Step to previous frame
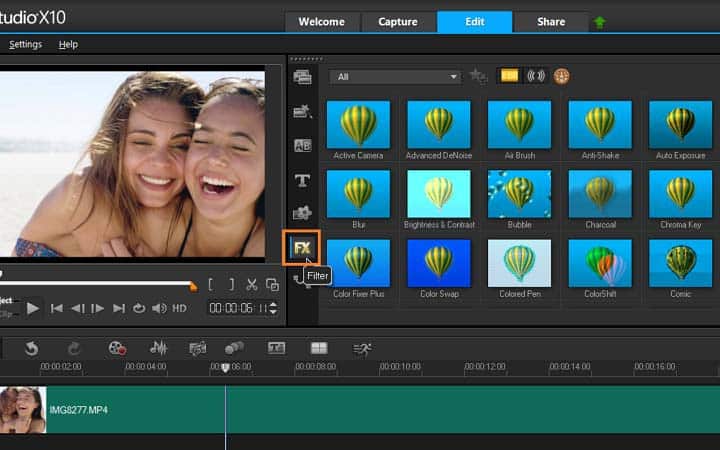This screenshot has height=450, width=720. 78,308
